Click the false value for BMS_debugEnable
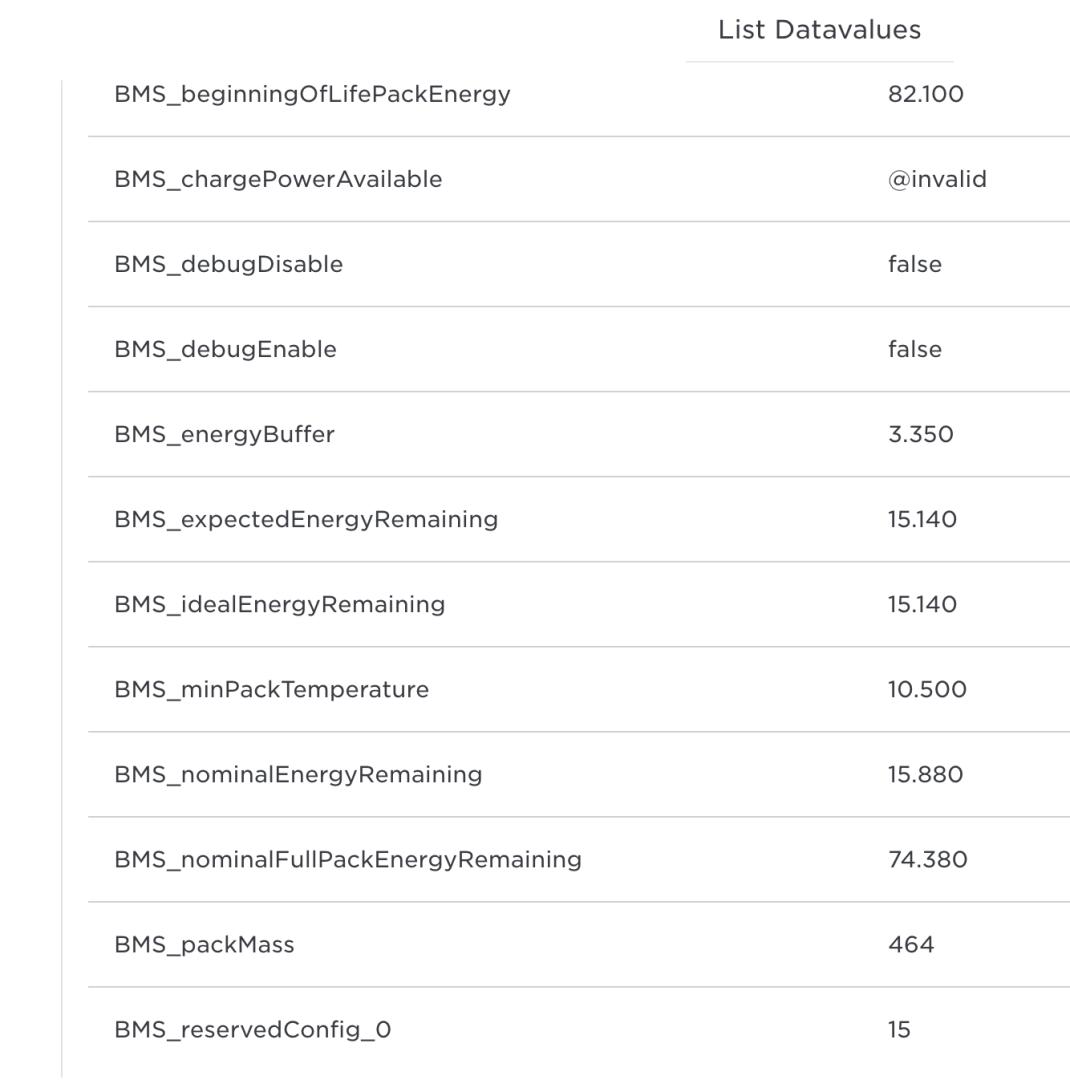This screenshot has height=1080, width=1070. point(914,349)
